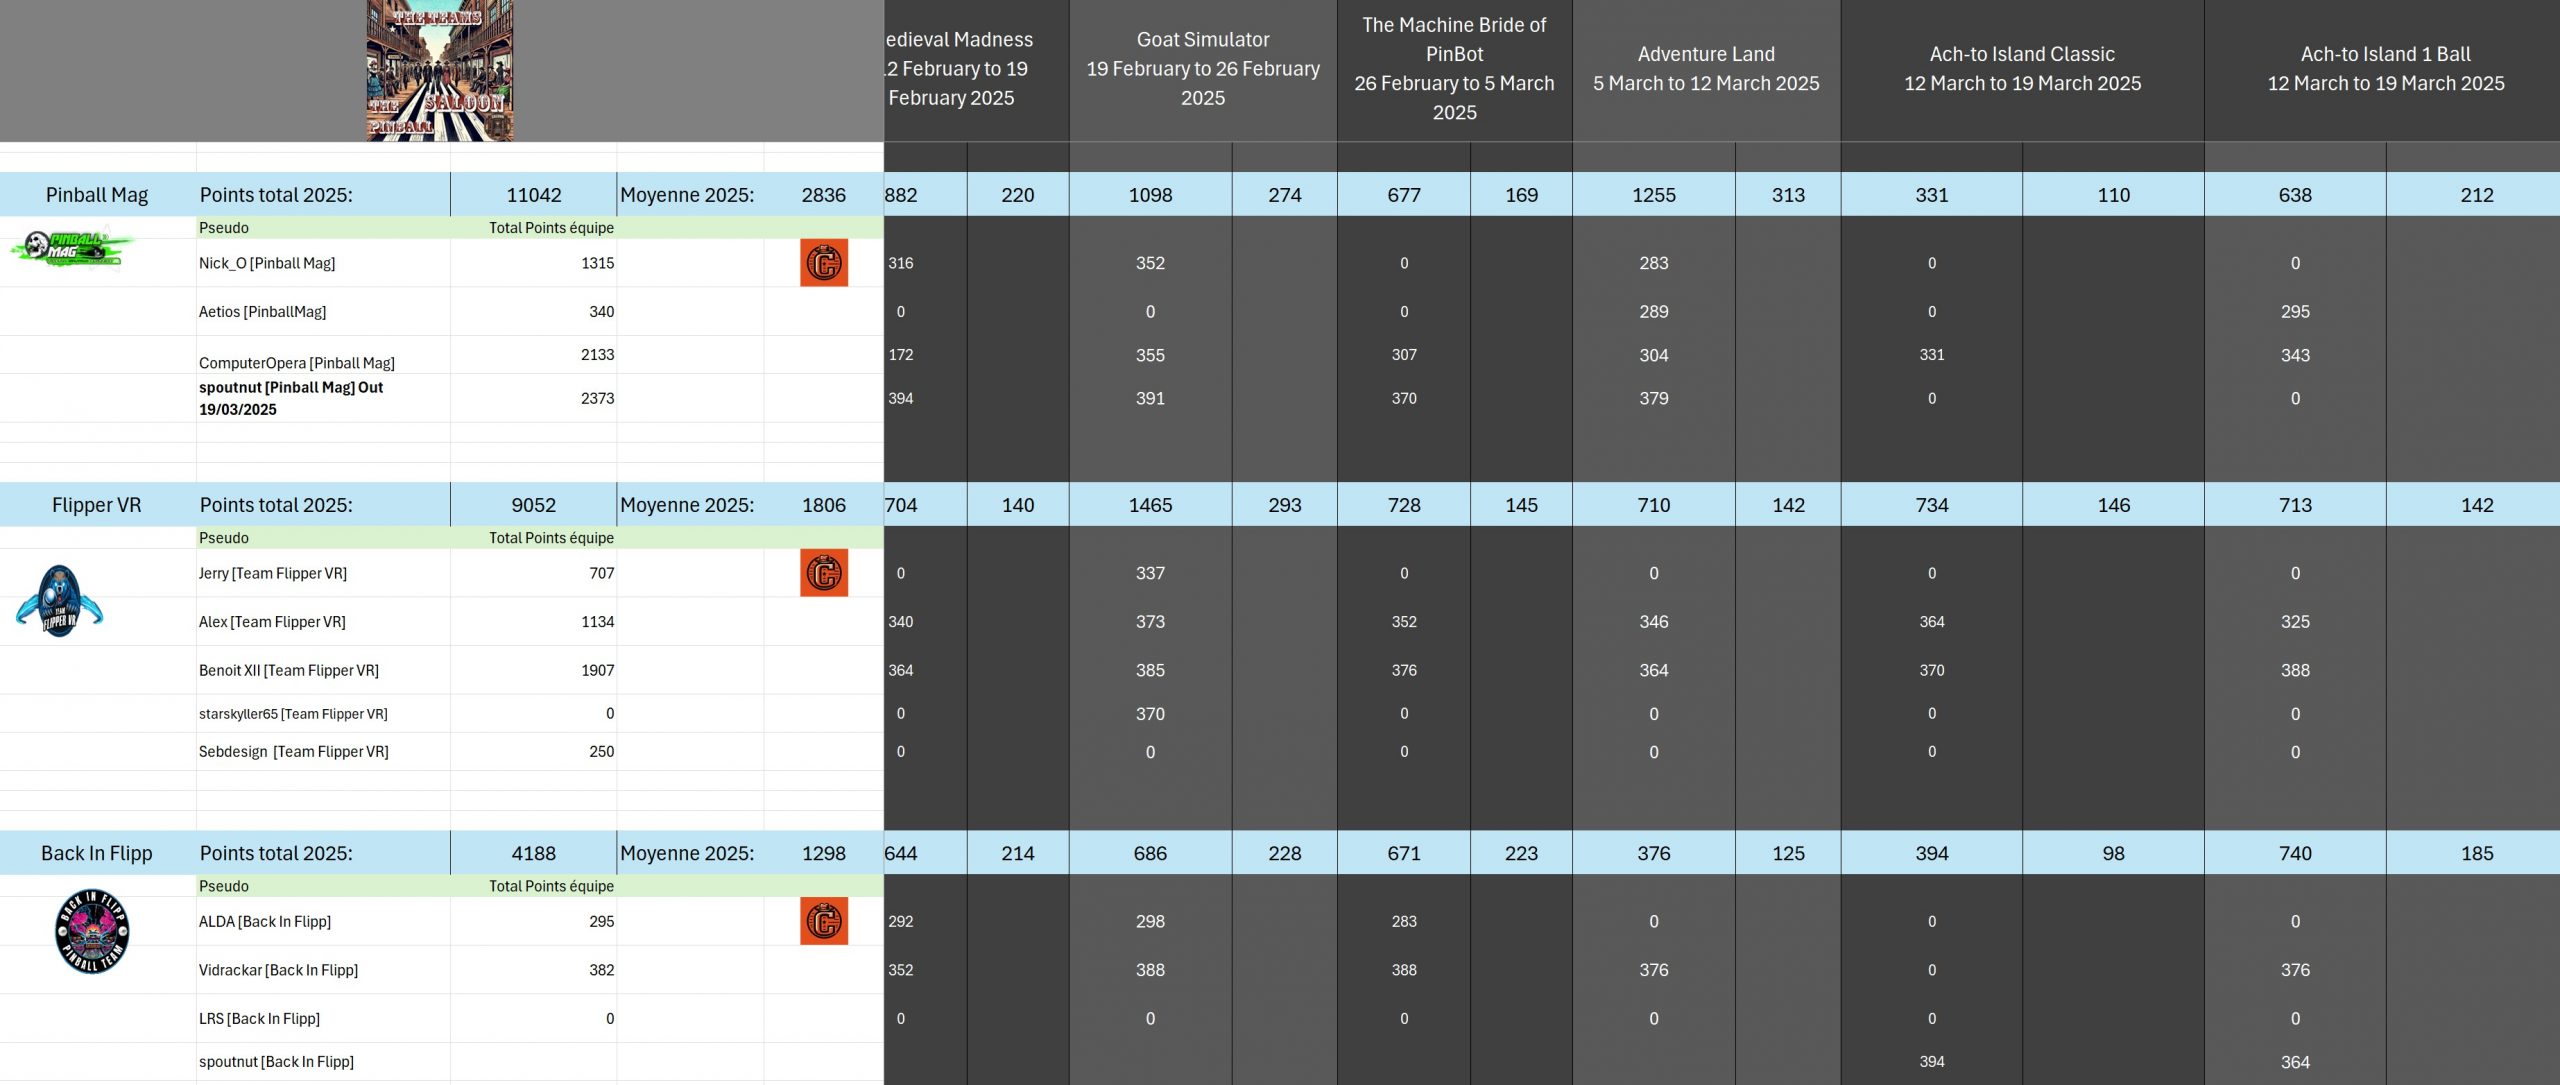Click the Flipper VR team logo
The height and width of the screenshot is (1085, 2560).
[59, 601]
